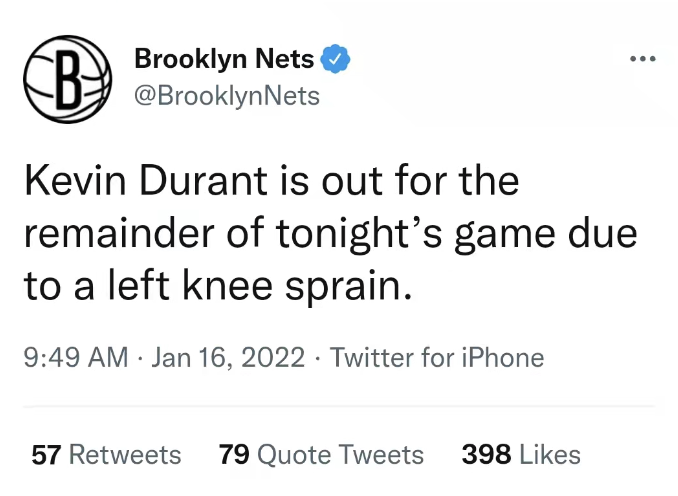
Task: Open the three-dot more options menu
Action: [642, 59]
